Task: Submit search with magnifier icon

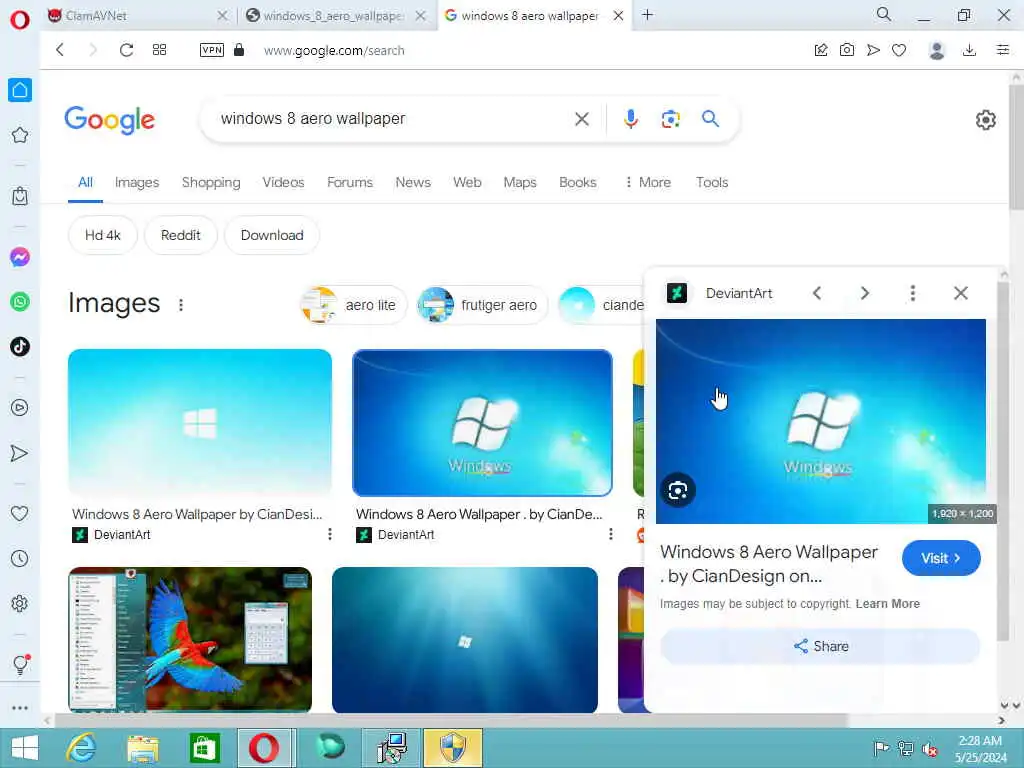Action: [711, 119]
